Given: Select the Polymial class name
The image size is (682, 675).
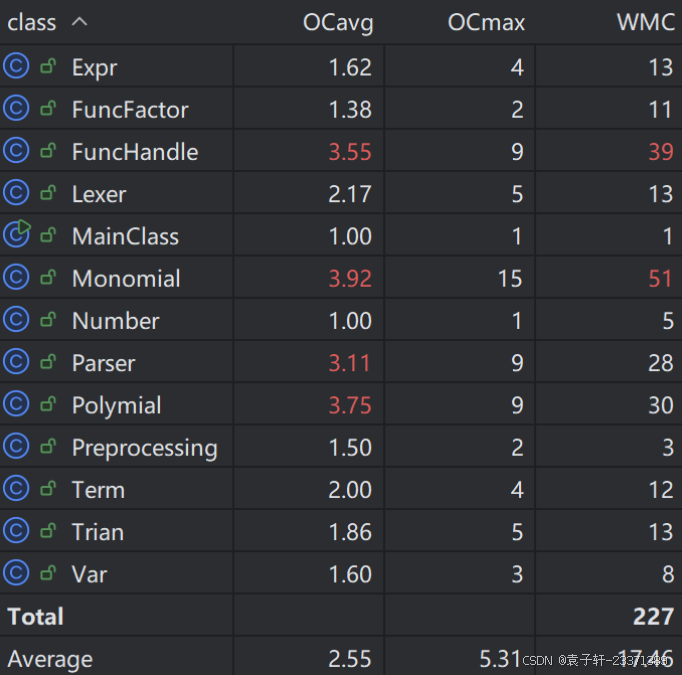Looking at the screenshot, I should [x=117, y=406].
